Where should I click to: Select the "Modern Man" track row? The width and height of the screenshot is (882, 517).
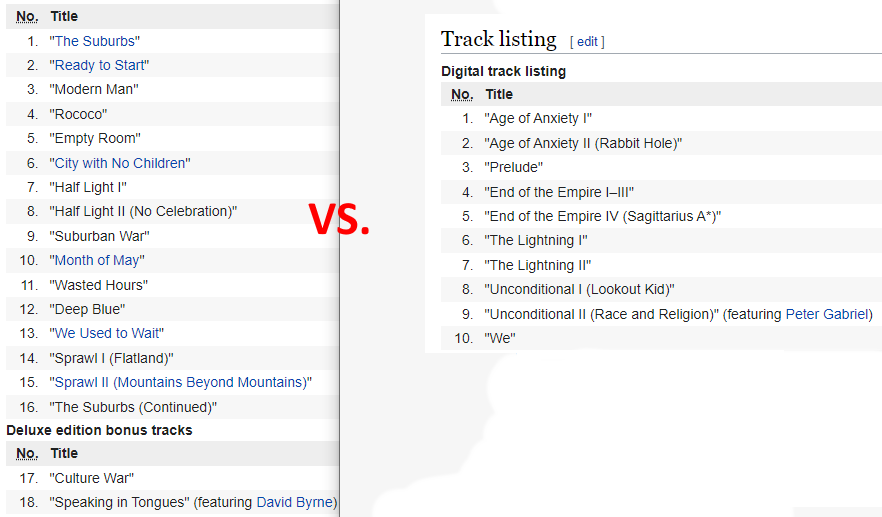(x=173, y=89)
